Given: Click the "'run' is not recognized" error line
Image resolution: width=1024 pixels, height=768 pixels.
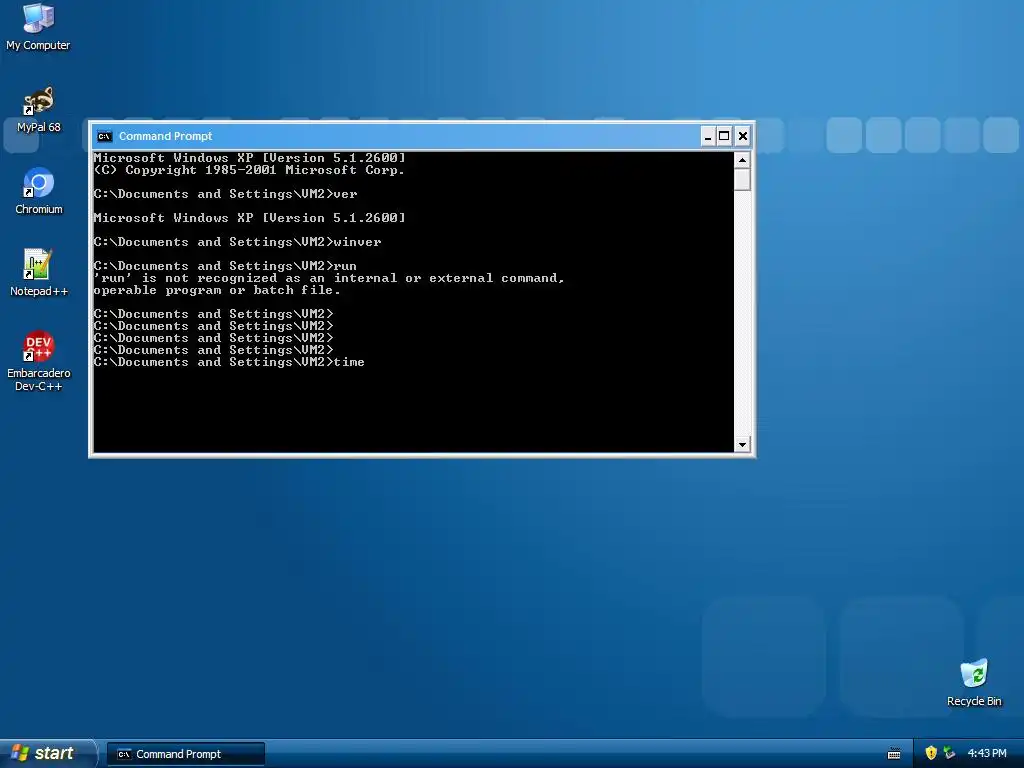Looking at the screenshot, I should click(x=328, y=278).
